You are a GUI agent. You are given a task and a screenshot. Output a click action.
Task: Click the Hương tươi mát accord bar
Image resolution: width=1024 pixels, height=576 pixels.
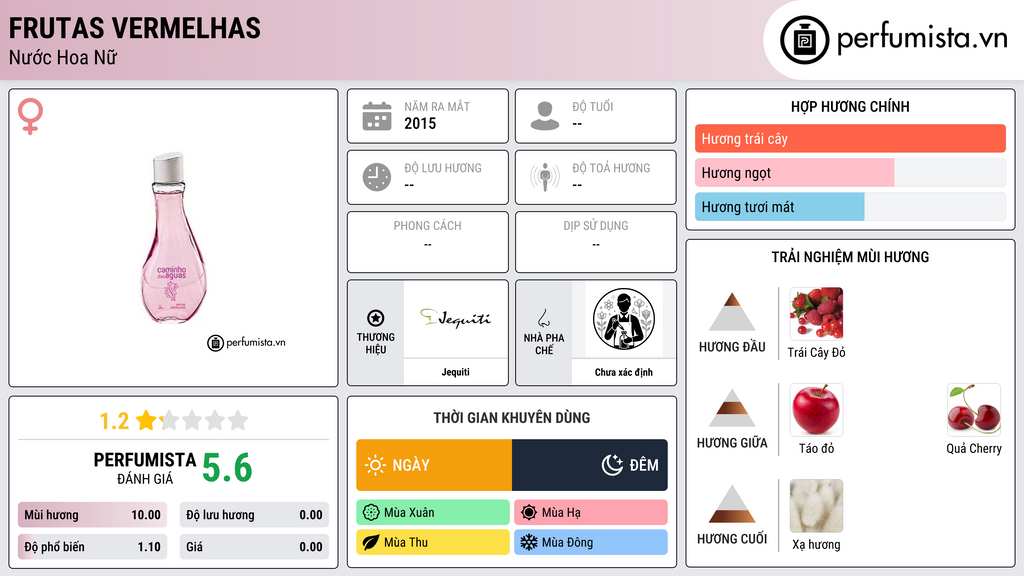click(850, 206)
